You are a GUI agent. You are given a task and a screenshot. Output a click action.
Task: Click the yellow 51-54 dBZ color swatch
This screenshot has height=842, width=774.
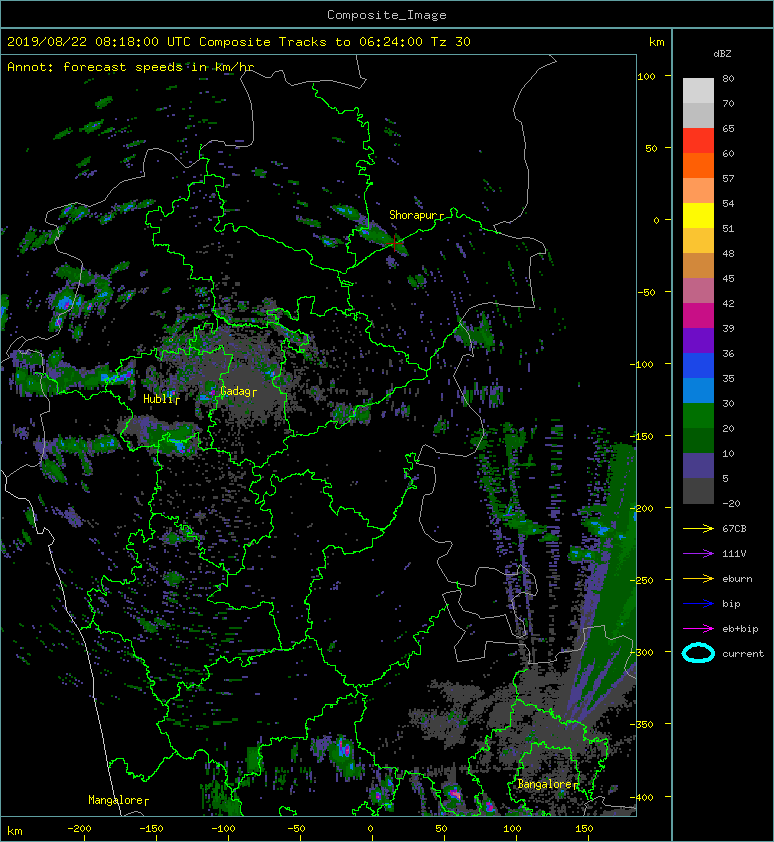pyautogui.click(x=698, y=216)
